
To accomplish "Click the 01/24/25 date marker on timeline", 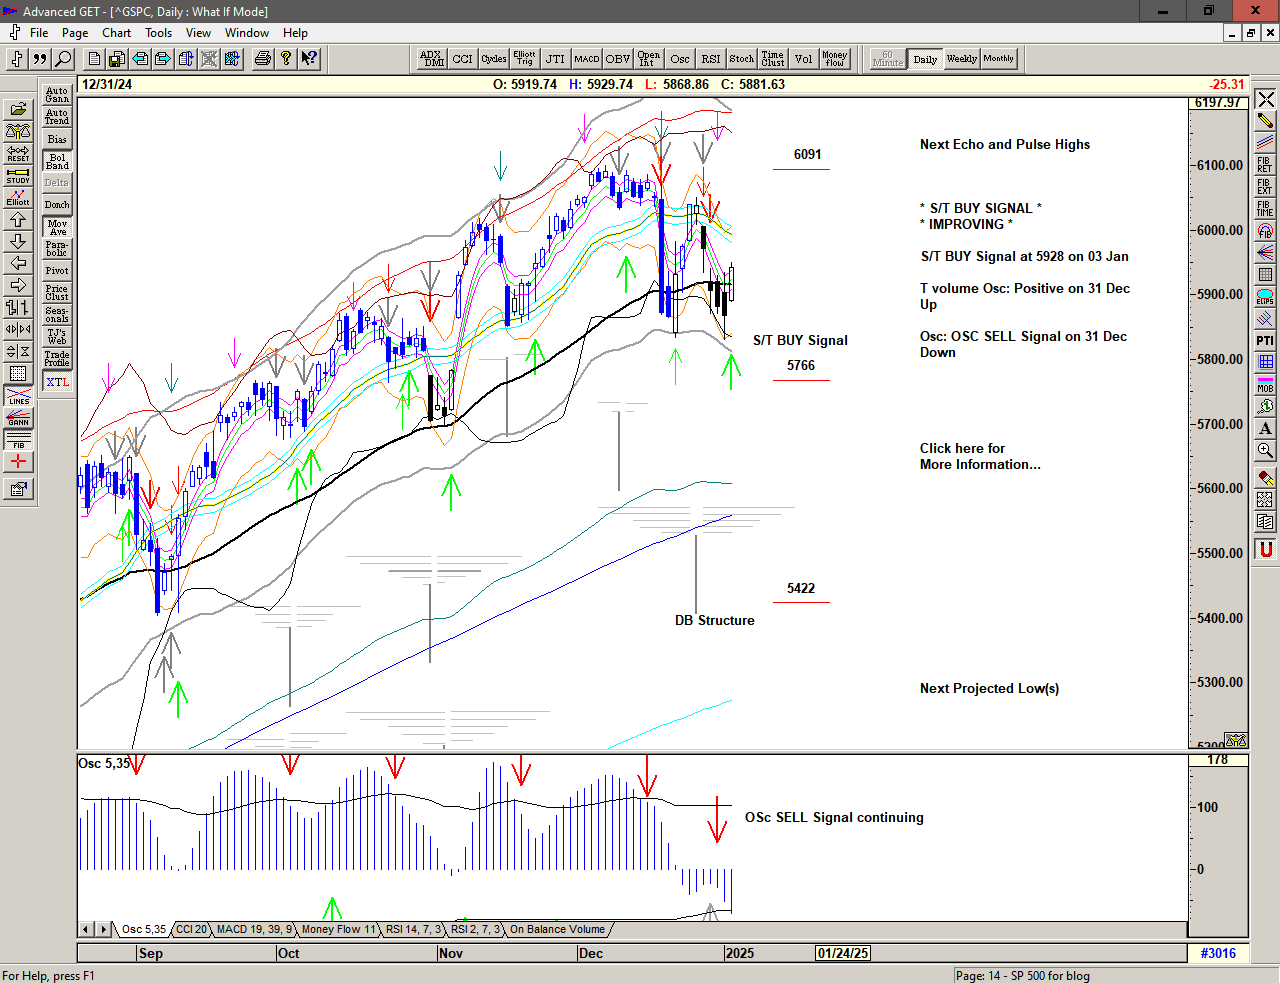I will click(843, 953).
